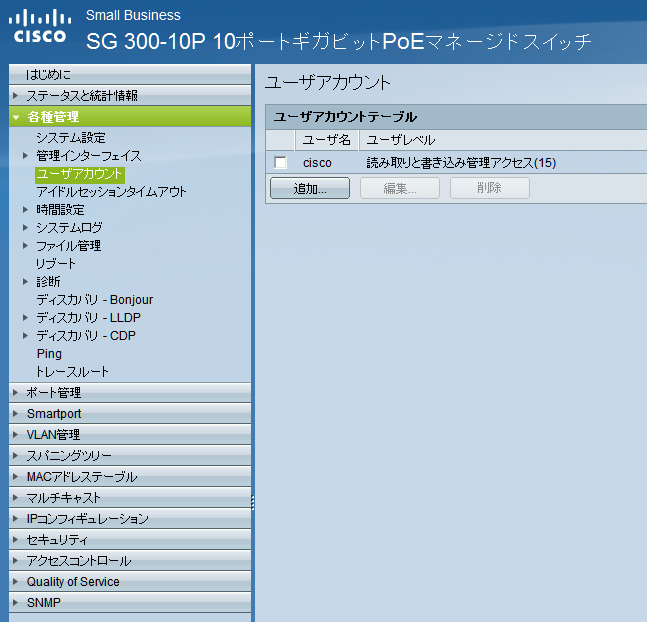Open アクセスコントロール menu section
647x622 pixels.
[x=130, y=561]
